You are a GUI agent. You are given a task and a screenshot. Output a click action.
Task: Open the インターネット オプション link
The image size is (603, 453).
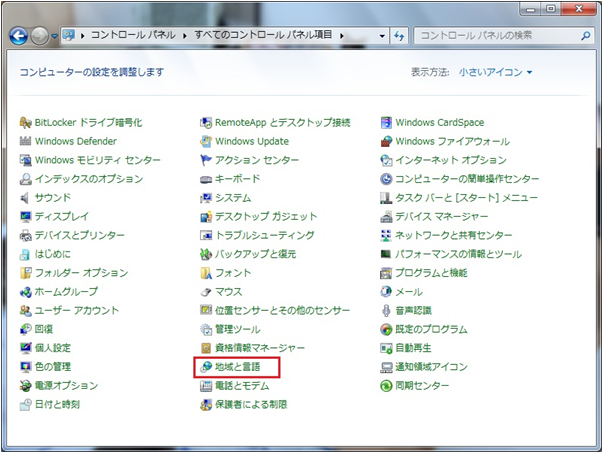(x=451, y=160)
